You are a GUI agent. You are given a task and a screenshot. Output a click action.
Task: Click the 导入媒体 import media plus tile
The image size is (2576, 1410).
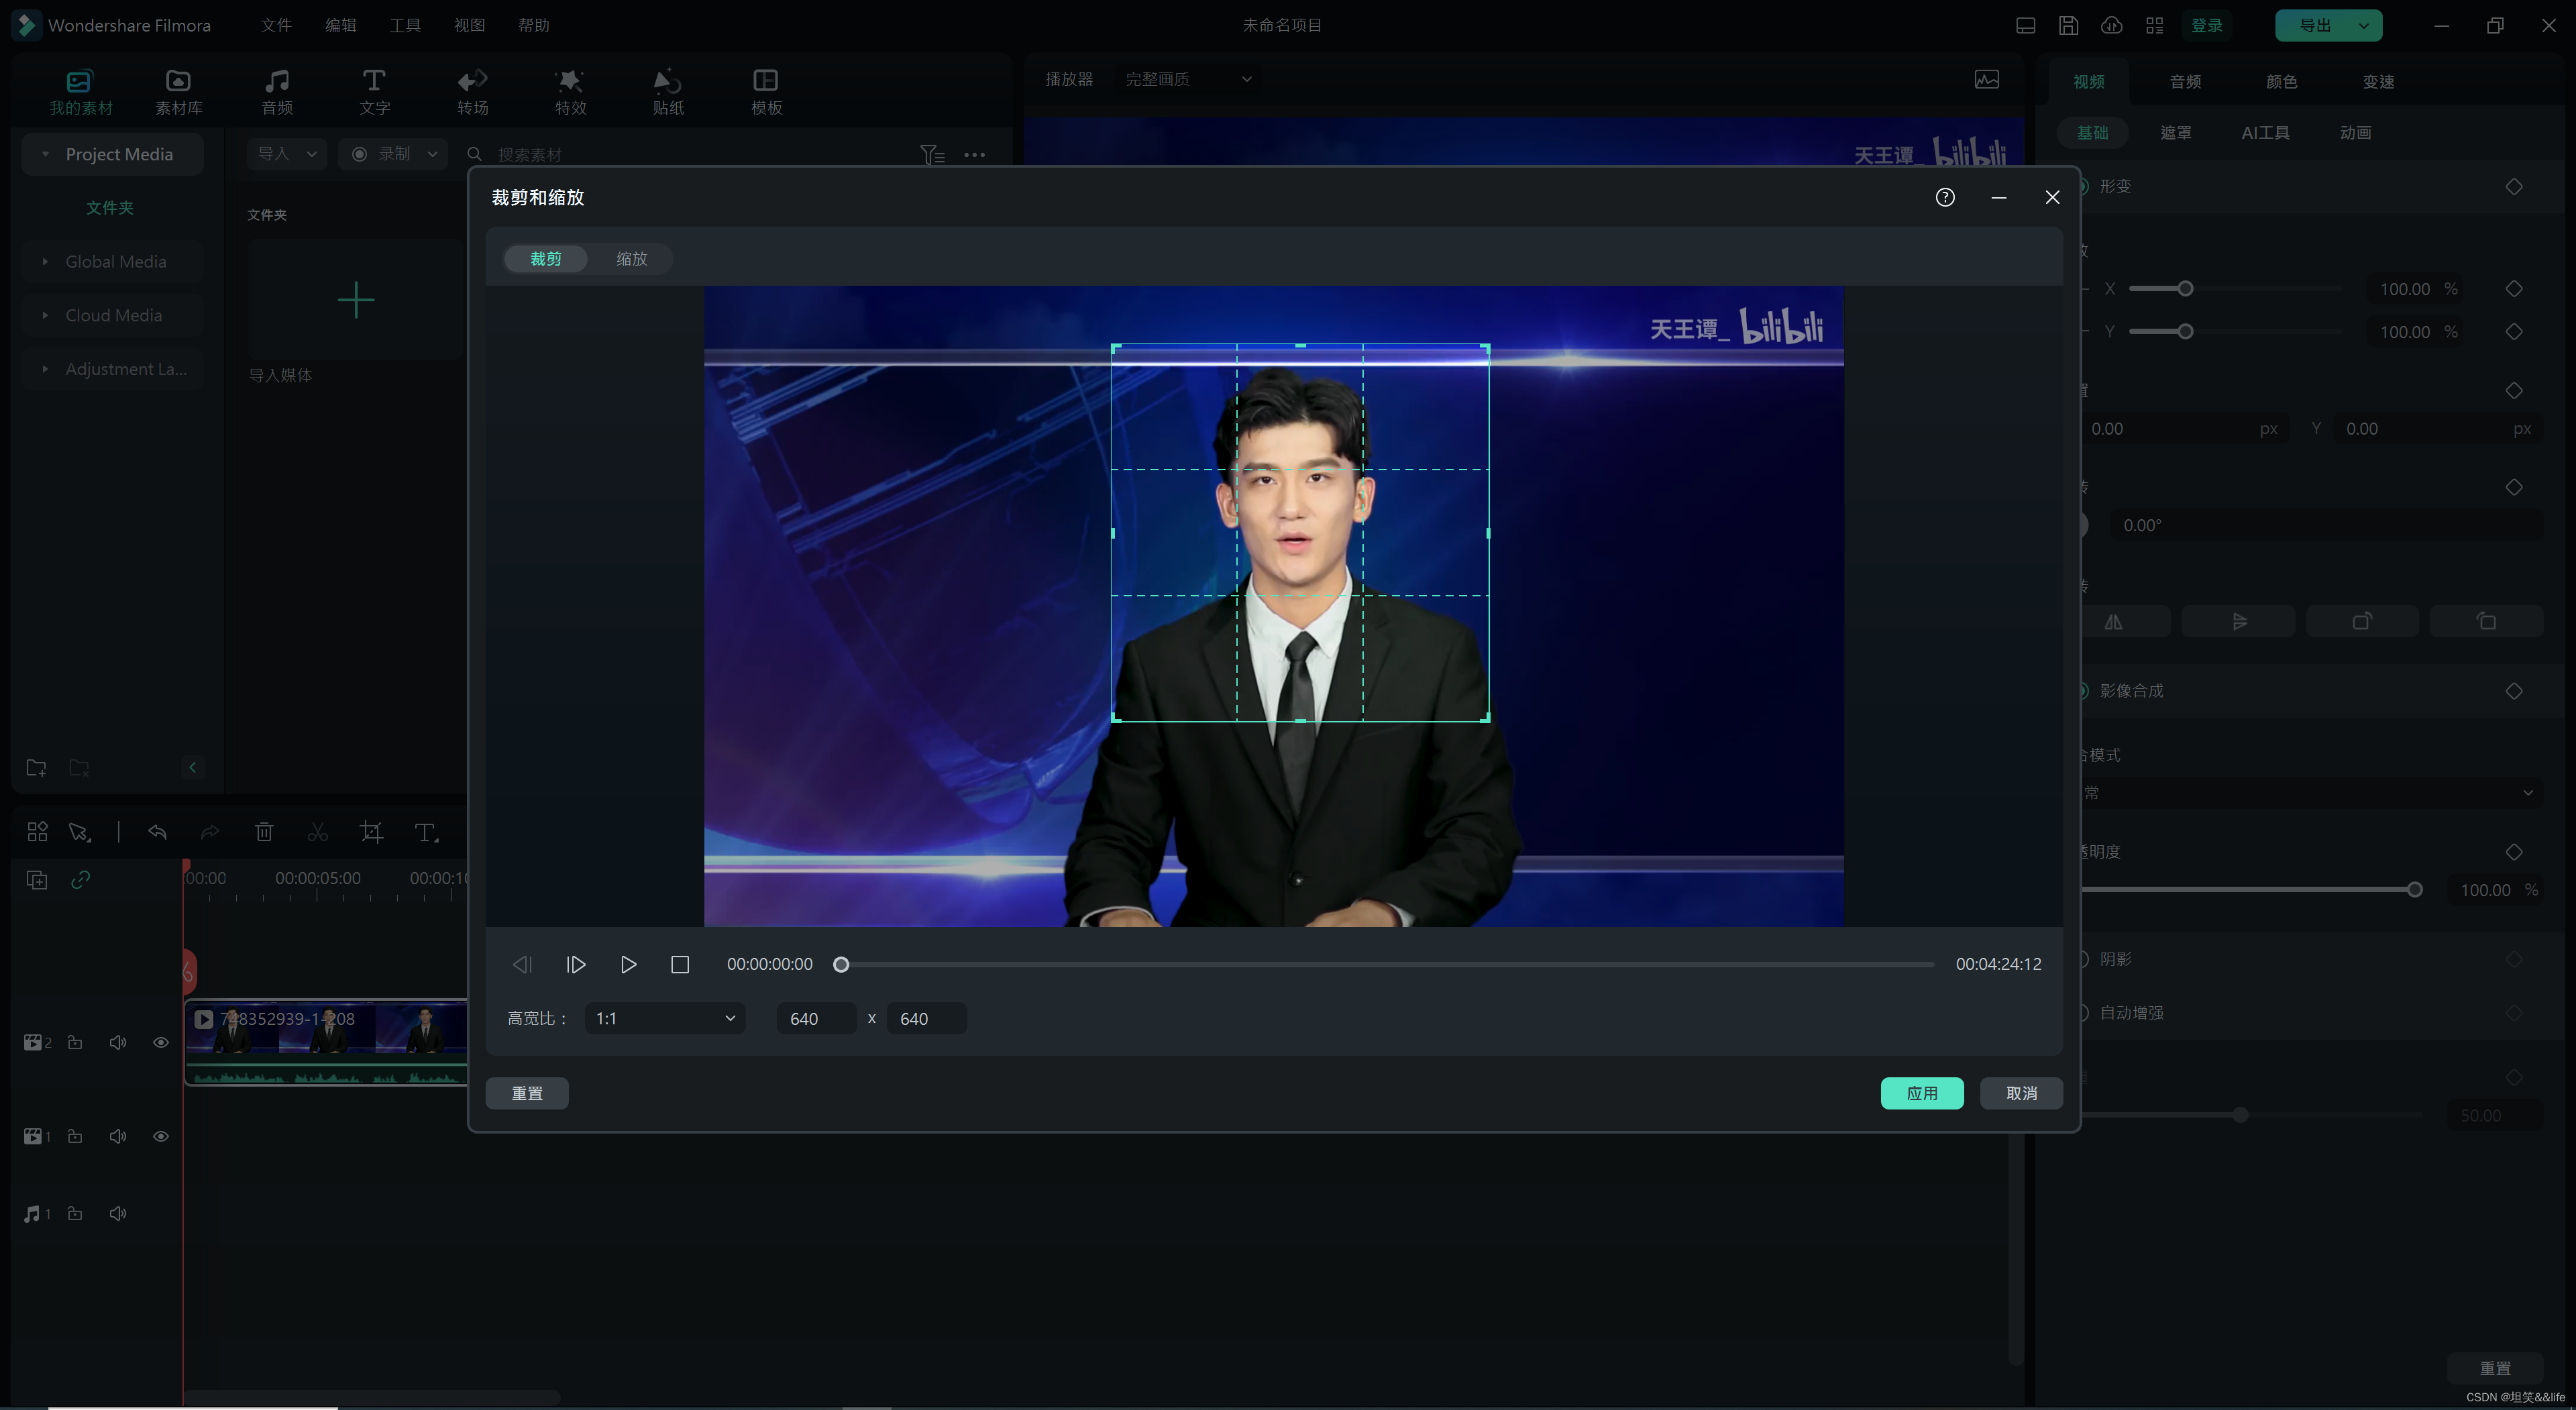(x=355, y=300)
